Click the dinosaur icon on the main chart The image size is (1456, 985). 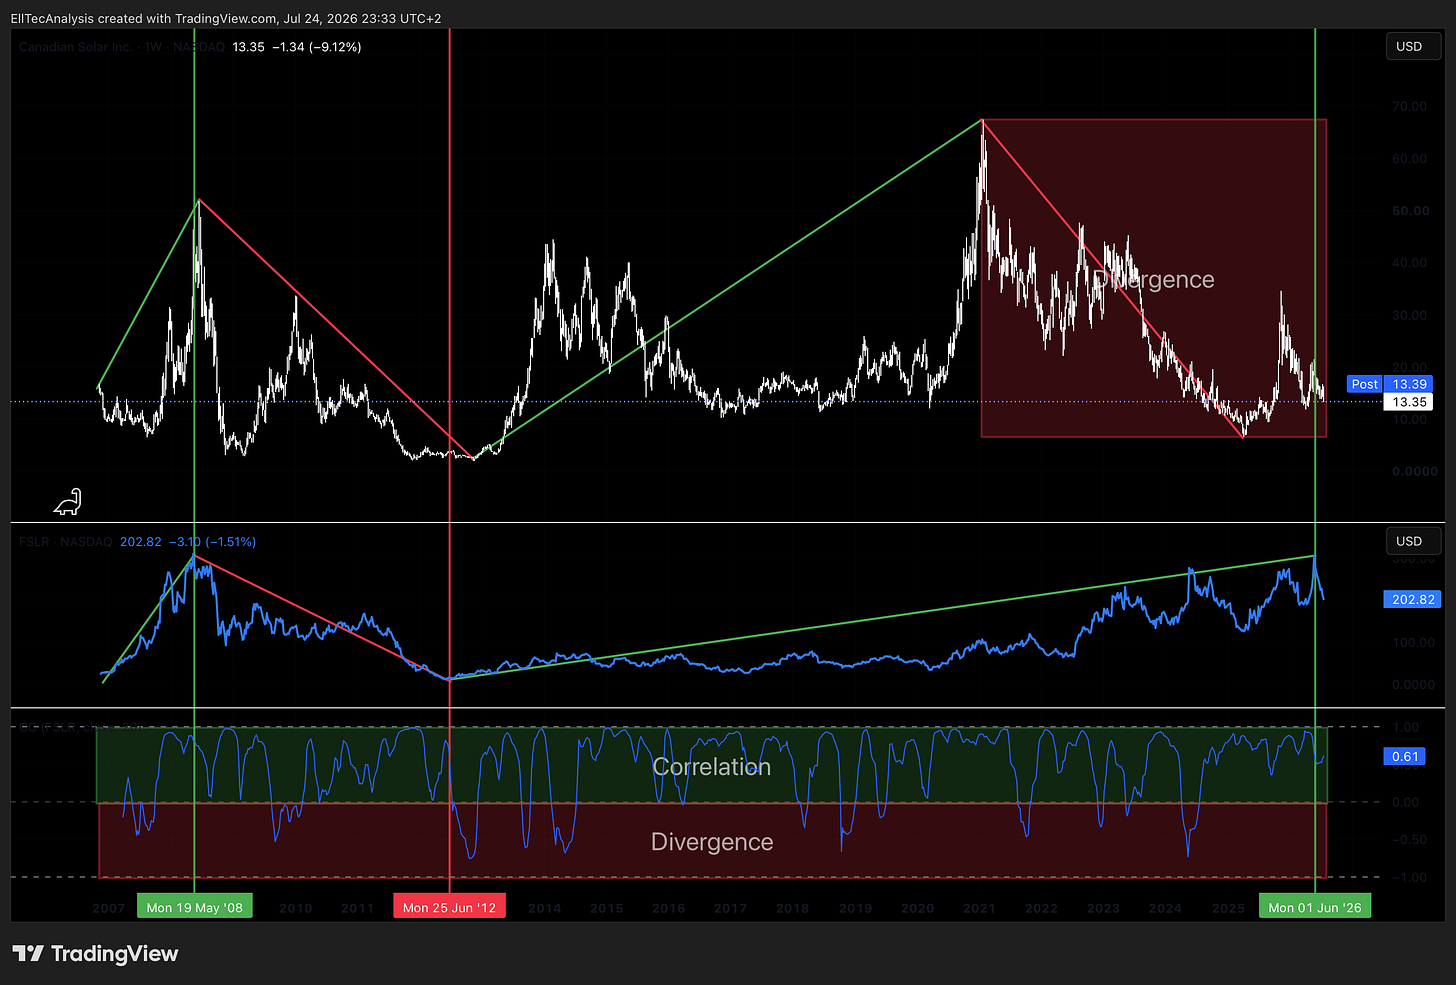67,502
